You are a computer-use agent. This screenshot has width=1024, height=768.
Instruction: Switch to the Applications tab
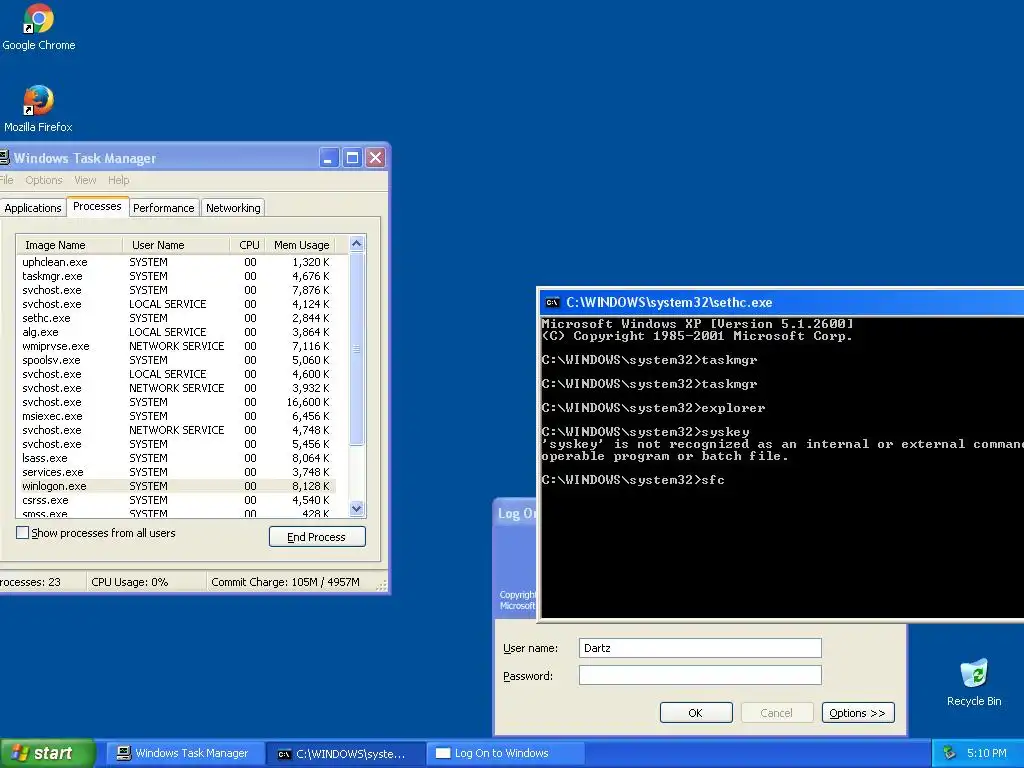(x=33, y=208)
